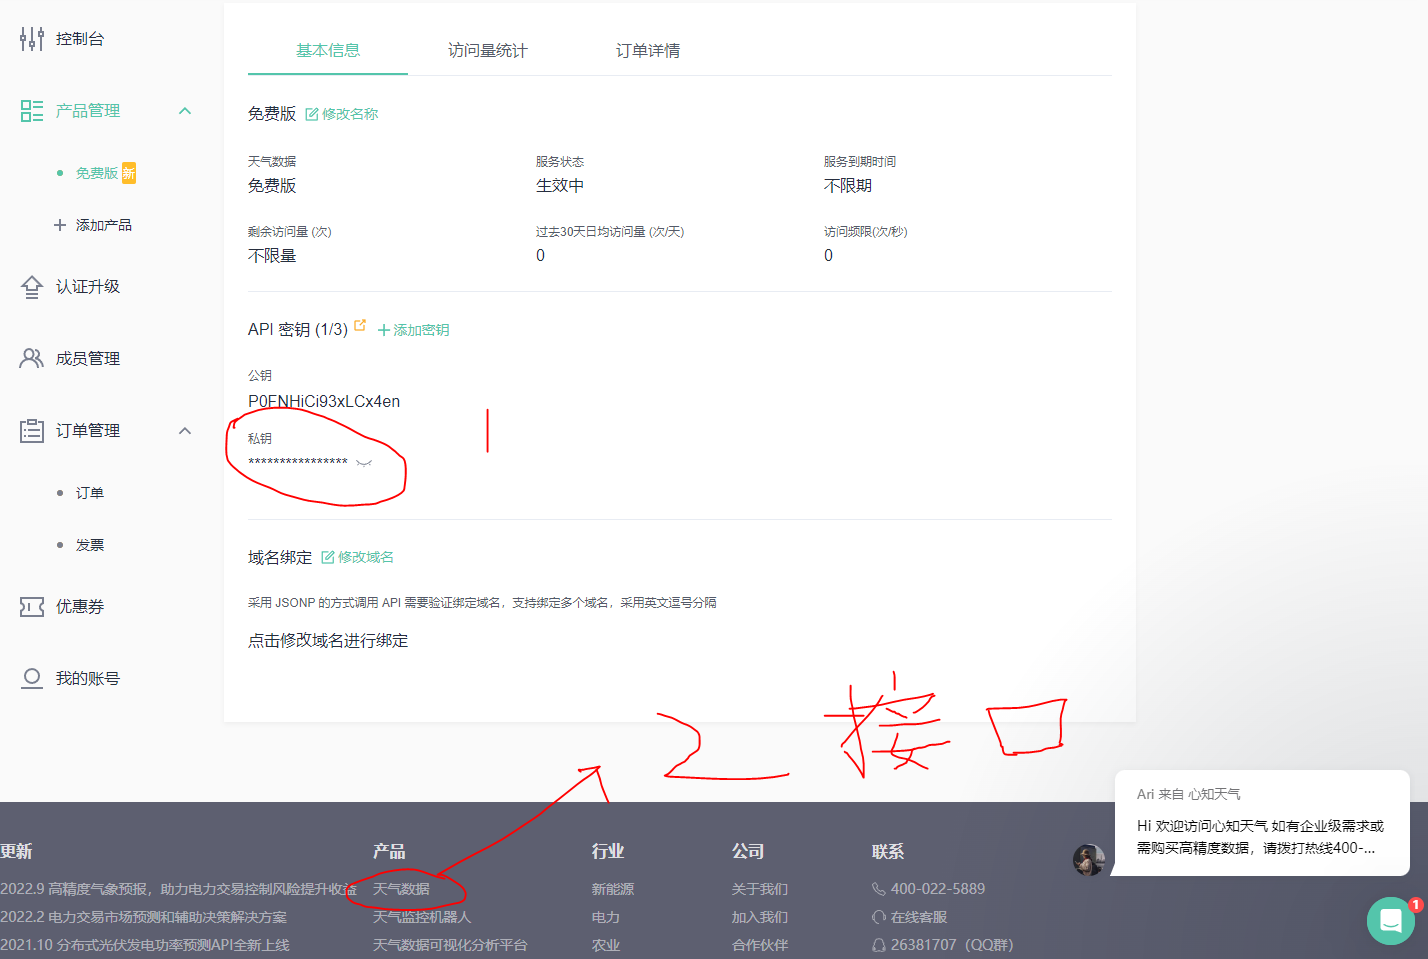Image resolution: width=1428 pixels, height=959 pixels.
Task: Toggle private key visibility eye icon
Action: (364, 462)
